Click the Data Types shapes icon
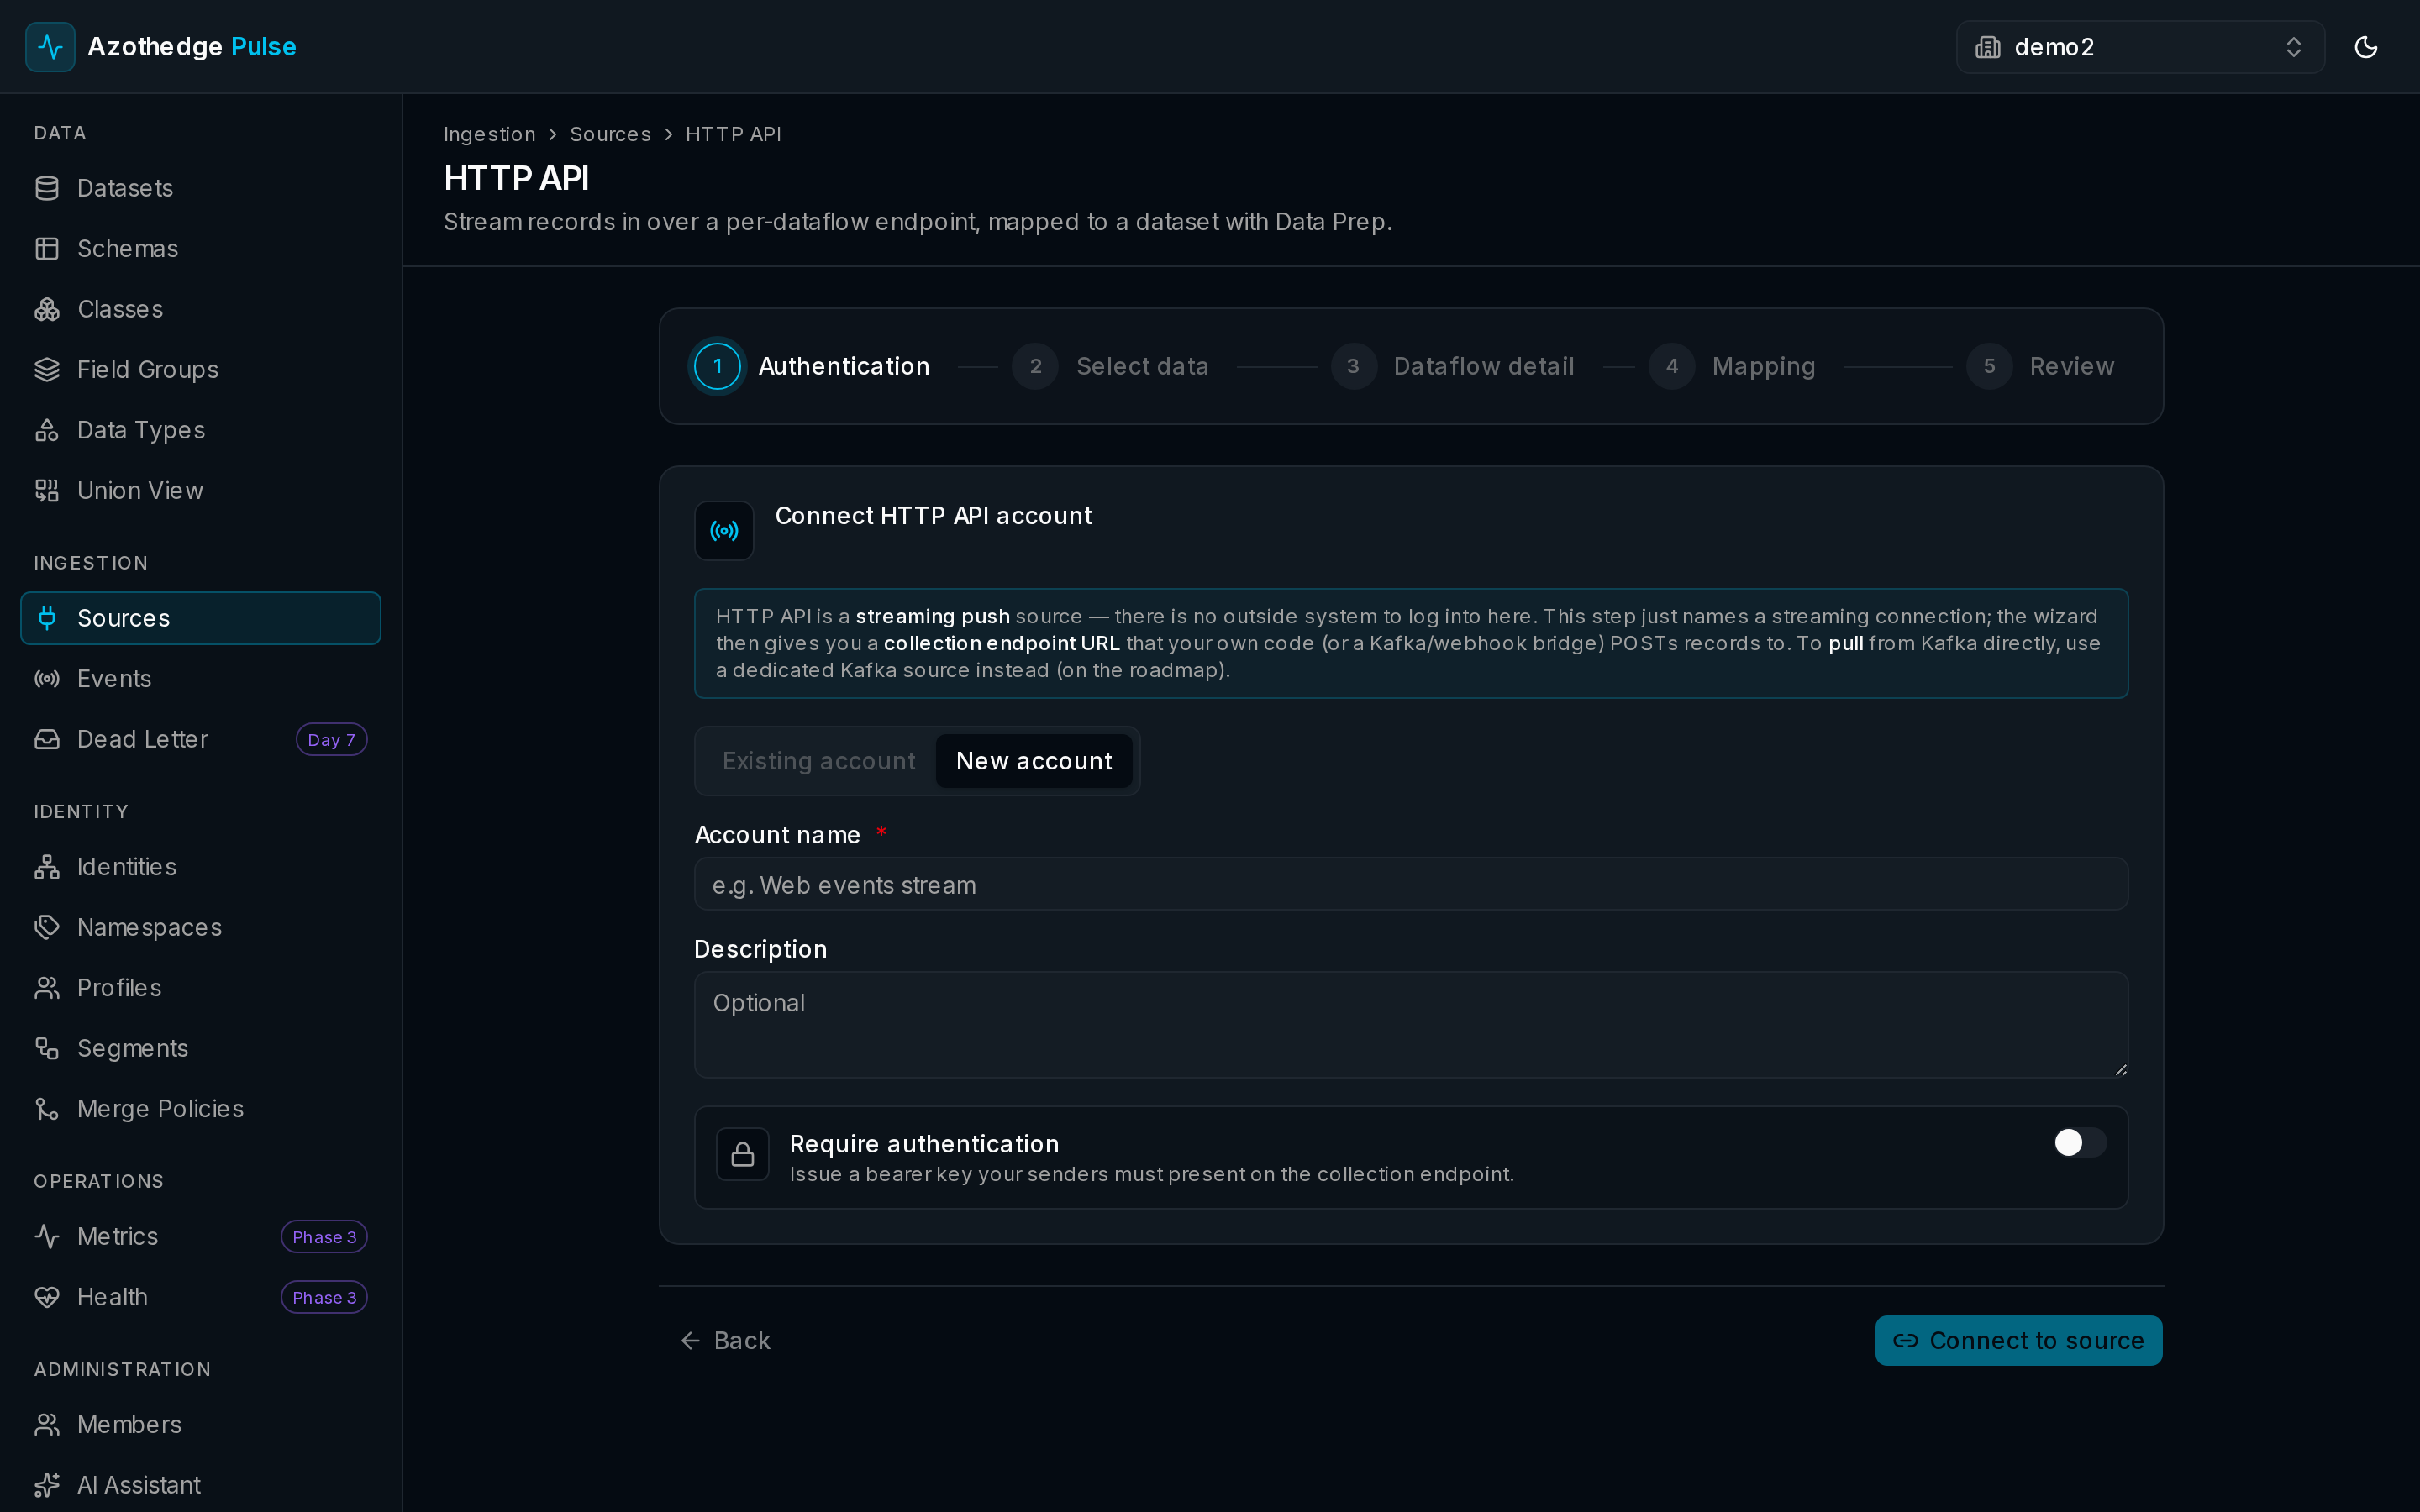Screen dimensions: 2420x1512 tap(47, 430)
